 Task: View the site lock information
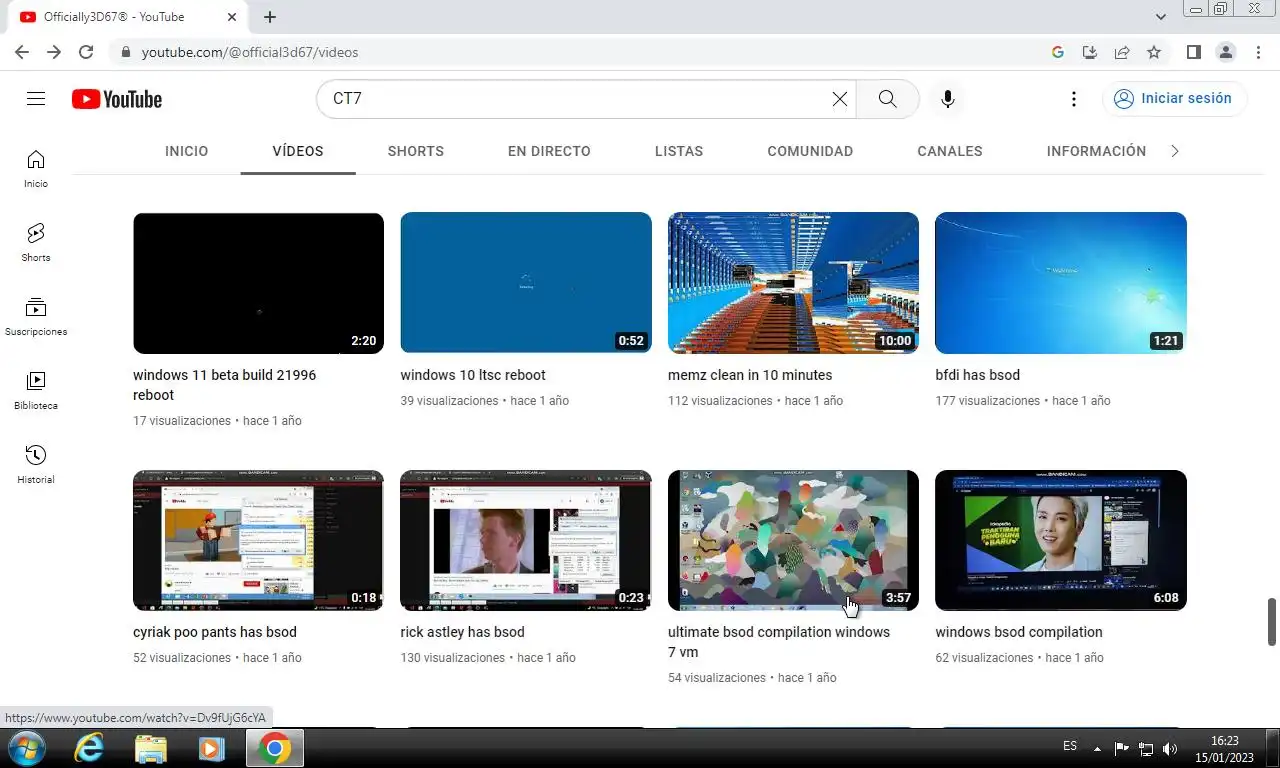pos(125,52)
